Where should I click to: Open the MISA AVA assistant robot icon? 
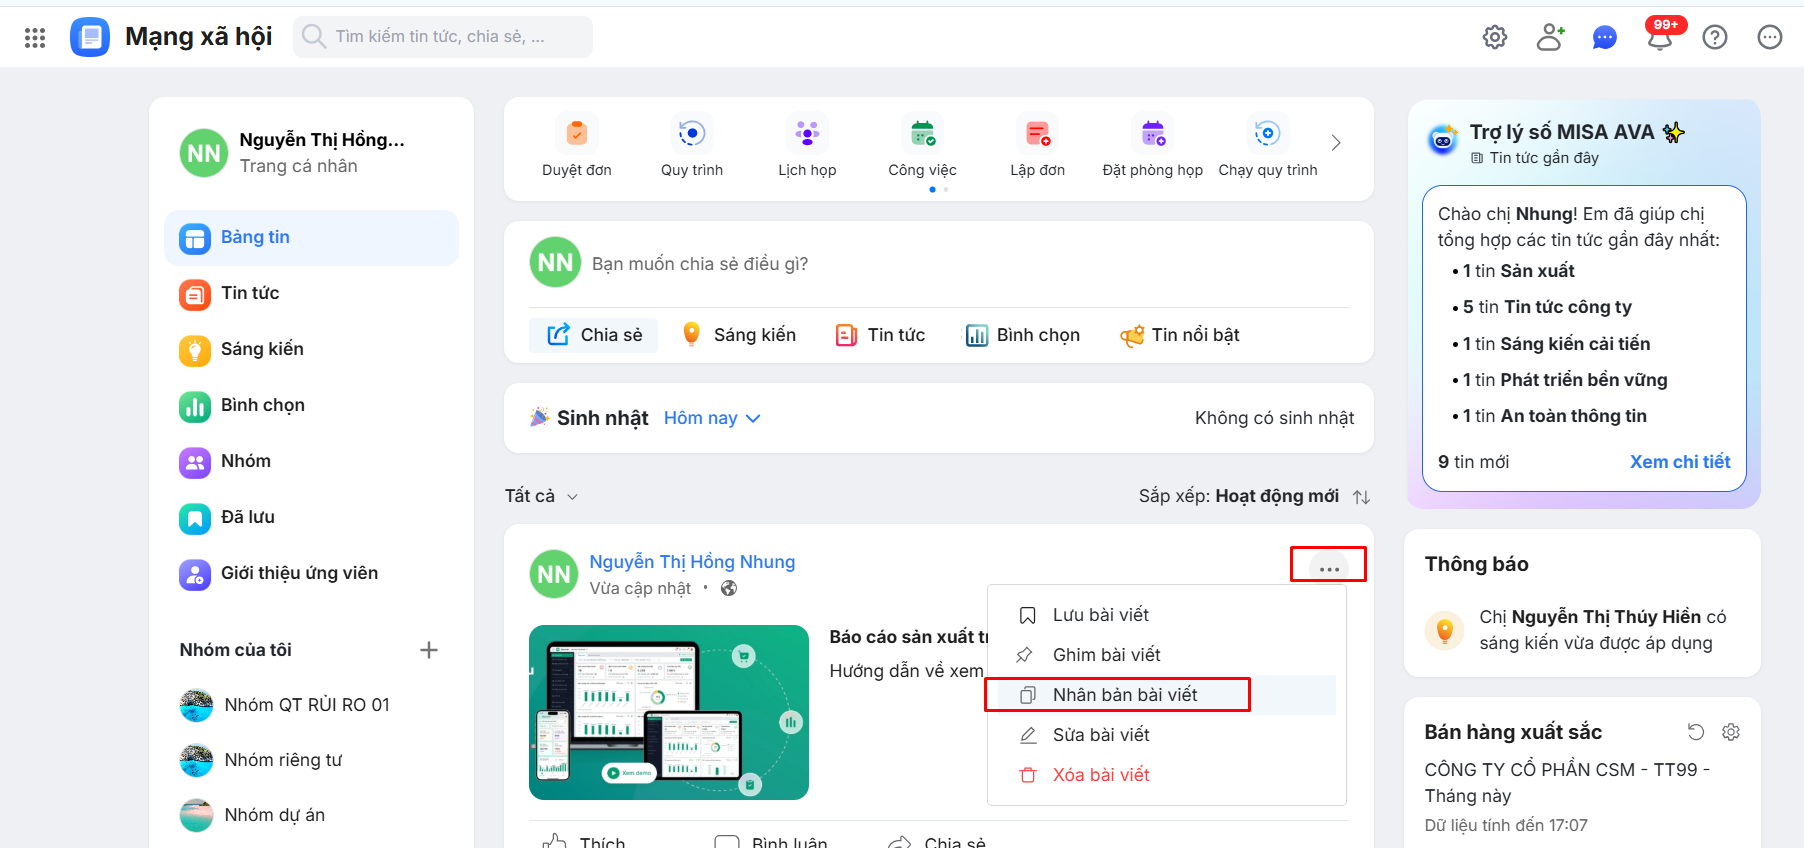pos(1443,140)
